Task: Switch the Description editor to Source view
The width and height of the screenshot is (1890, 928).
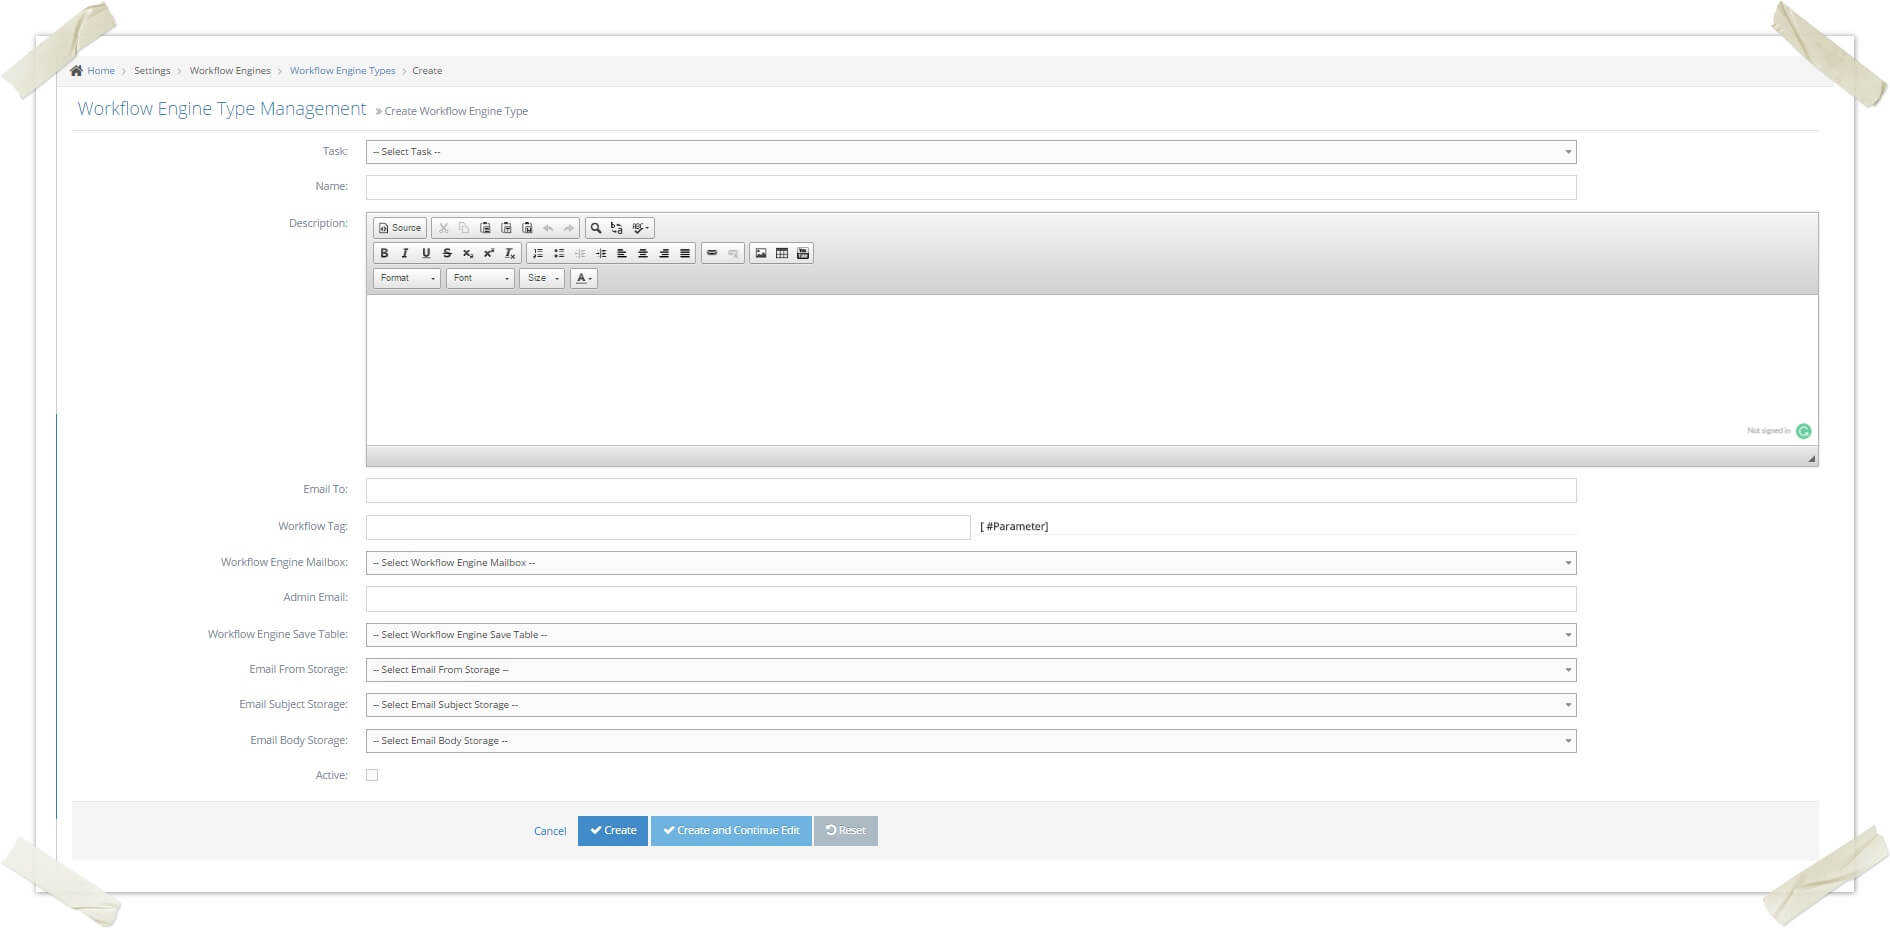Action: pos(398,227)
